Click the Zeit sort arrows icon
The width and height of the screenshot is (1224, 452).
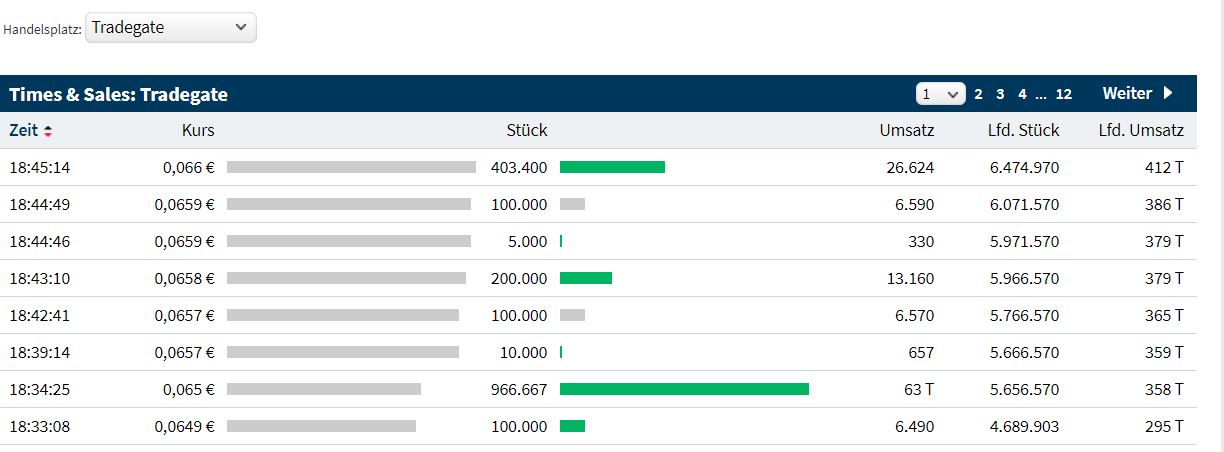click(x=48, y=131)
